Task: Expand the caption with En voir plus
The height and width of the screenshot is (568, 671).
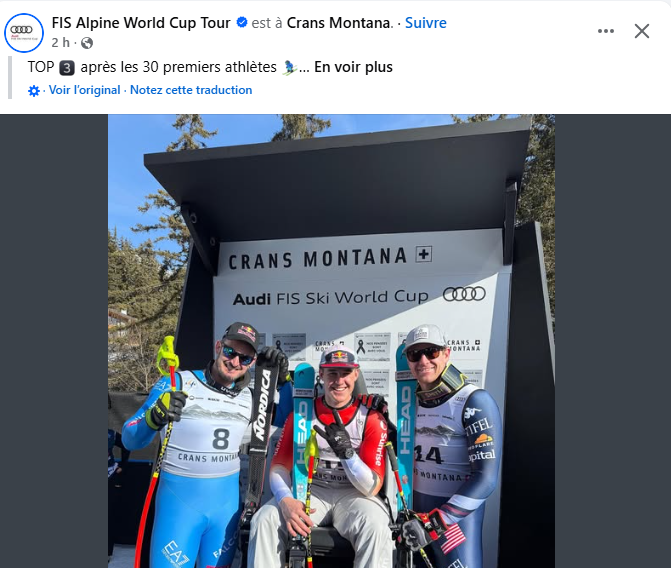Action: pyautogui.click(x=353, y=67)
